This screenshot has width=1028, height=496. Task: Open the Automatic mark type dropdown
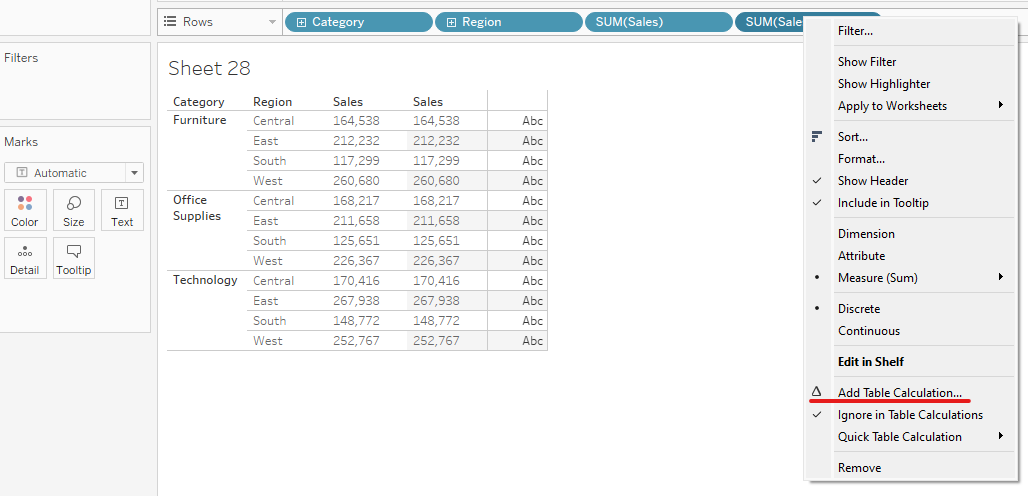(x=74, y=173)
